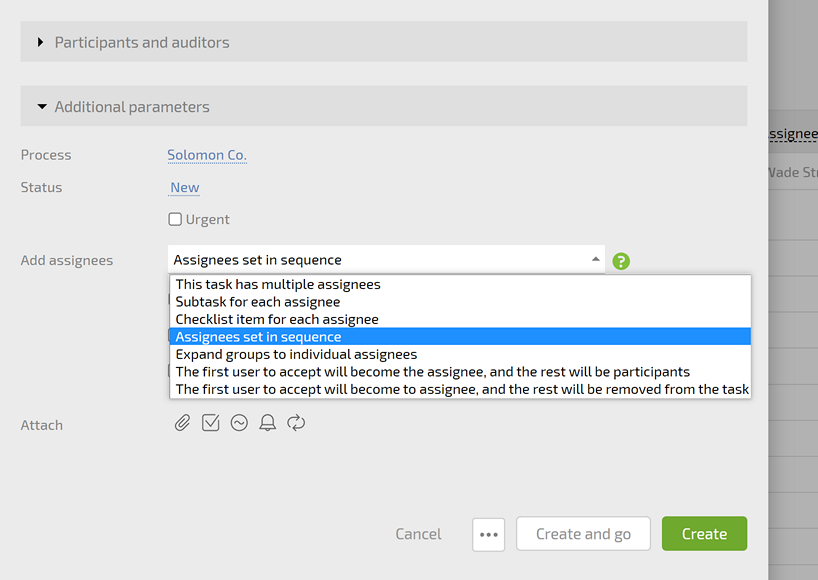Close the Add assignees dropdown via its arrow

click(x=596, y=260)
